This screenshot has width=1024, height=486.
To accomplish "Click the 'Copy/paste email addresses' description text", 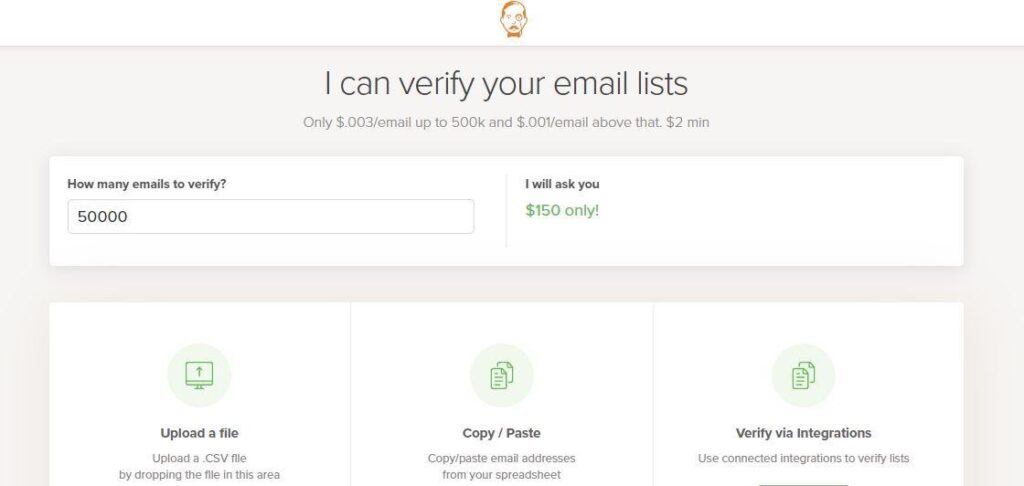I will tap(502, 458).
